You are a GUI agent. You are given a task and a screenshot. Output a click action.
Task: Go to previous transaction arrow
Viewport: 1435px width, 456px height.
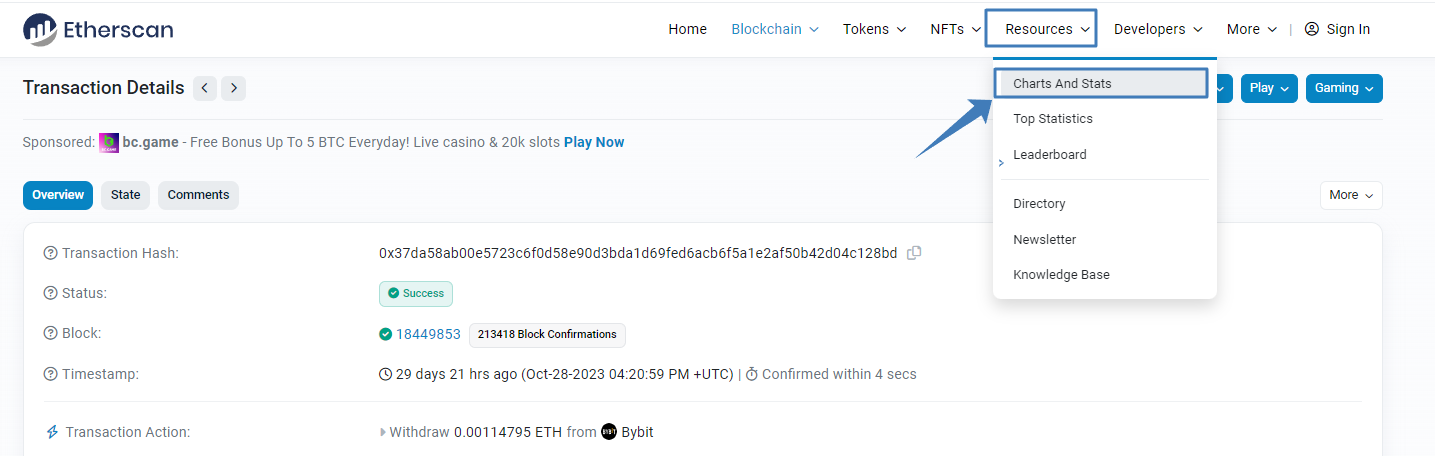205,88
